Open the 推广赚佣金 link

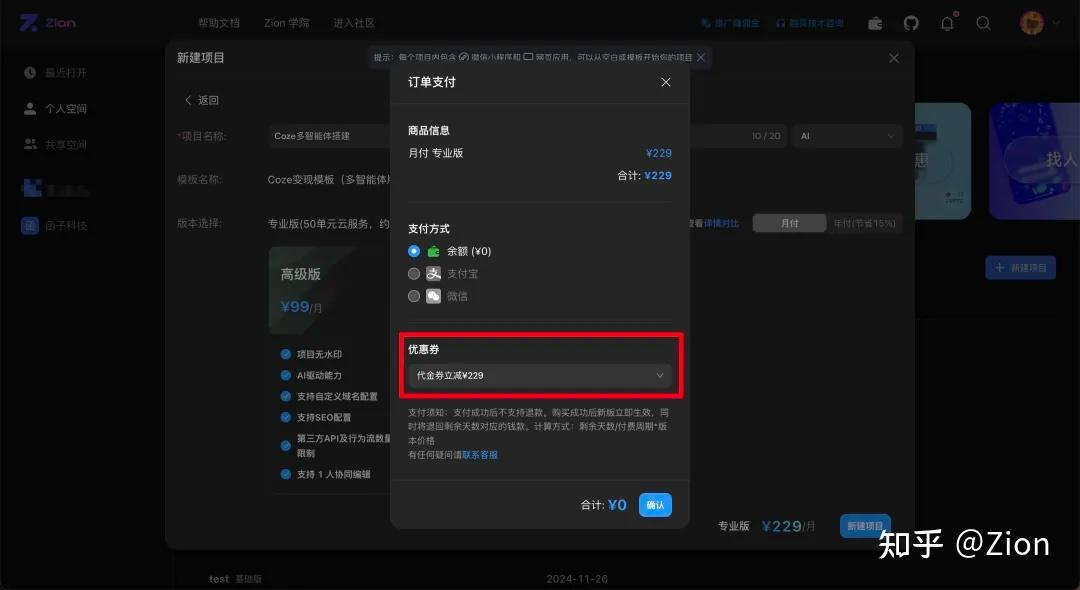coord(731,23)
